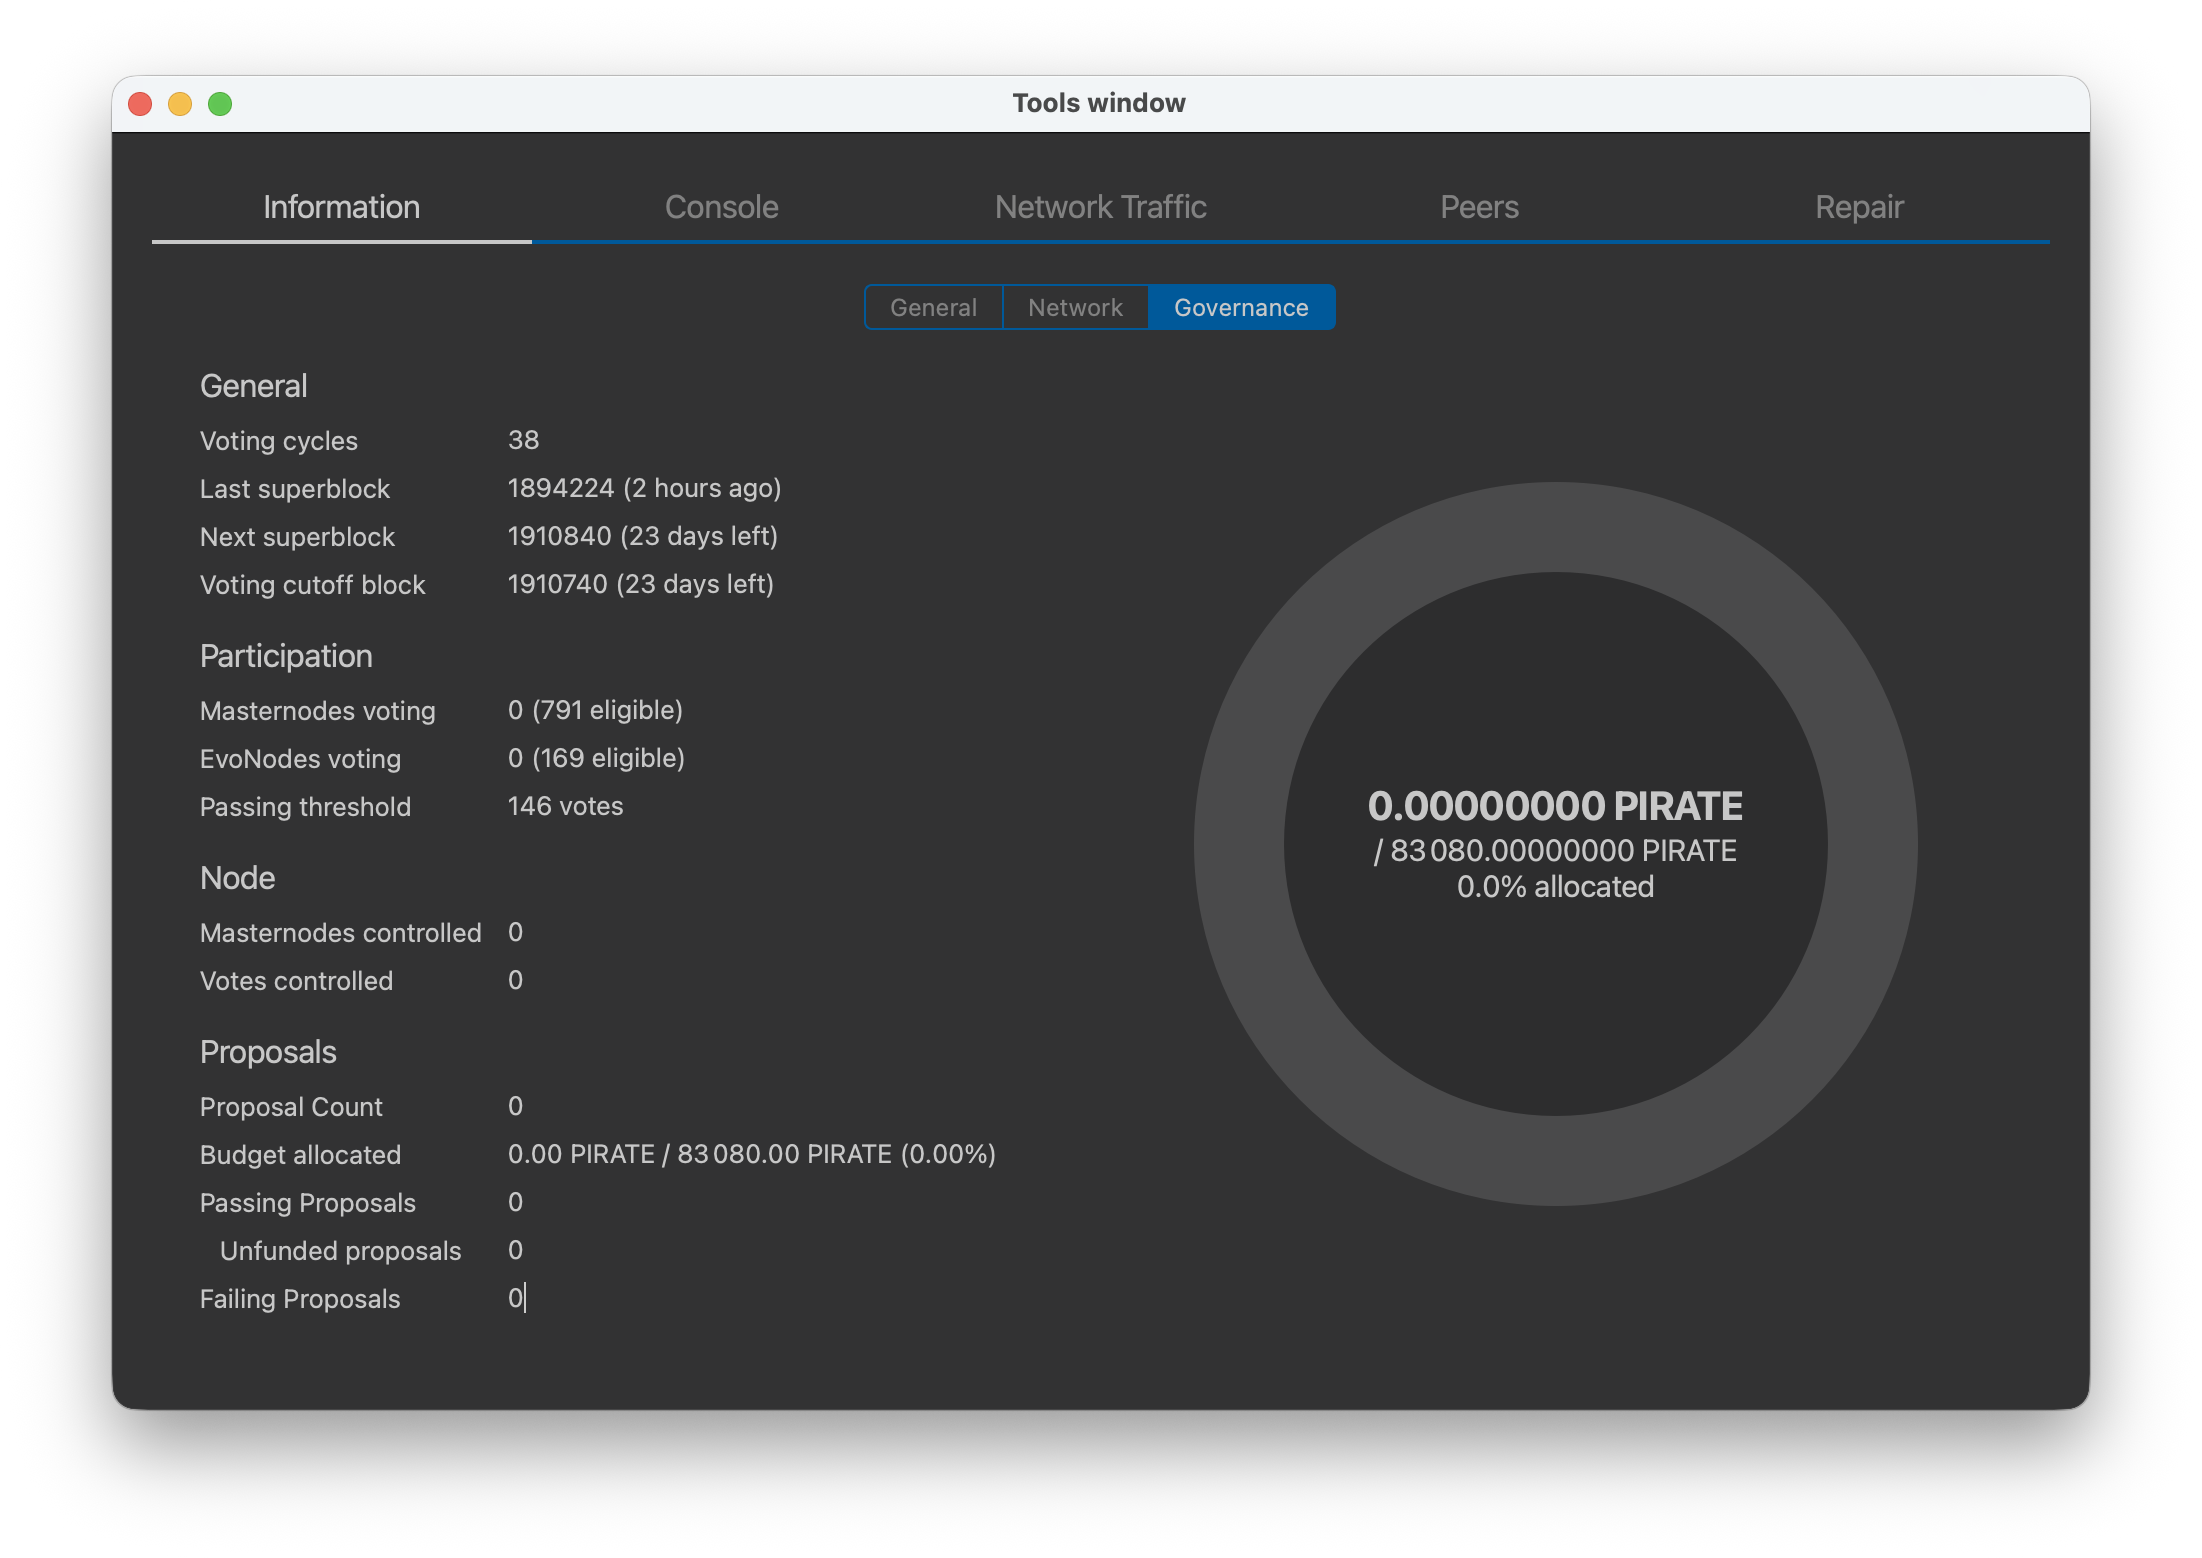2202x1558 pixels.
Task: Maximize window using green button
Action: 220,104
